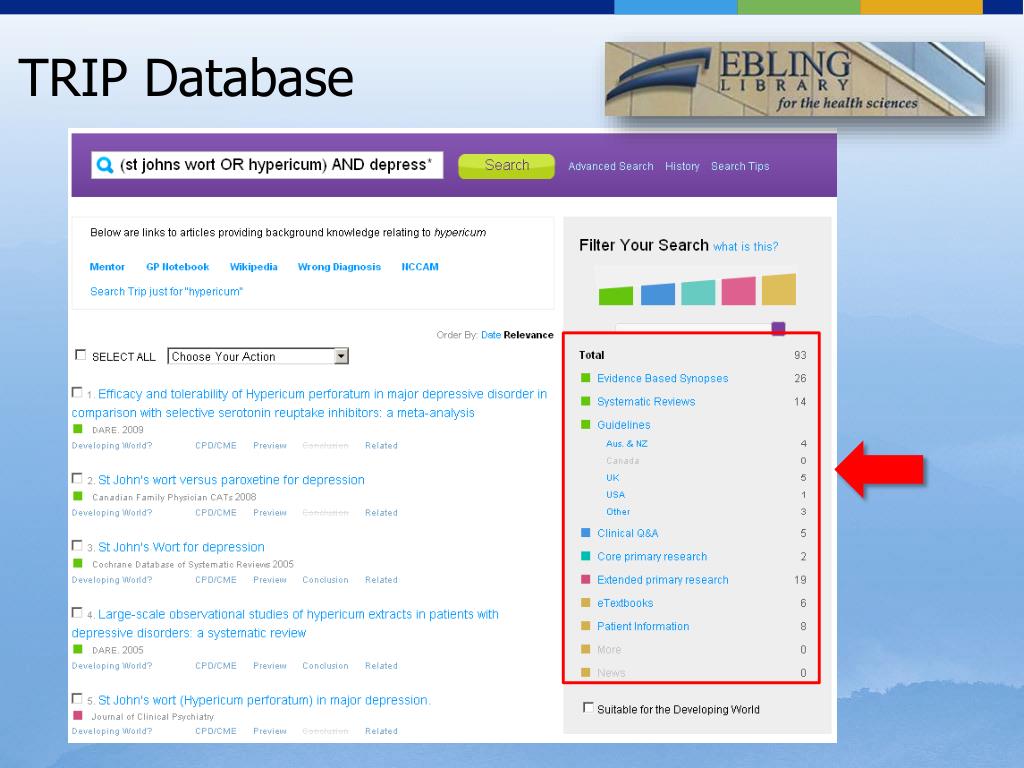Order results by Date
The width and height of the screenshot is (1024, 768).
(x=490, y=335)
